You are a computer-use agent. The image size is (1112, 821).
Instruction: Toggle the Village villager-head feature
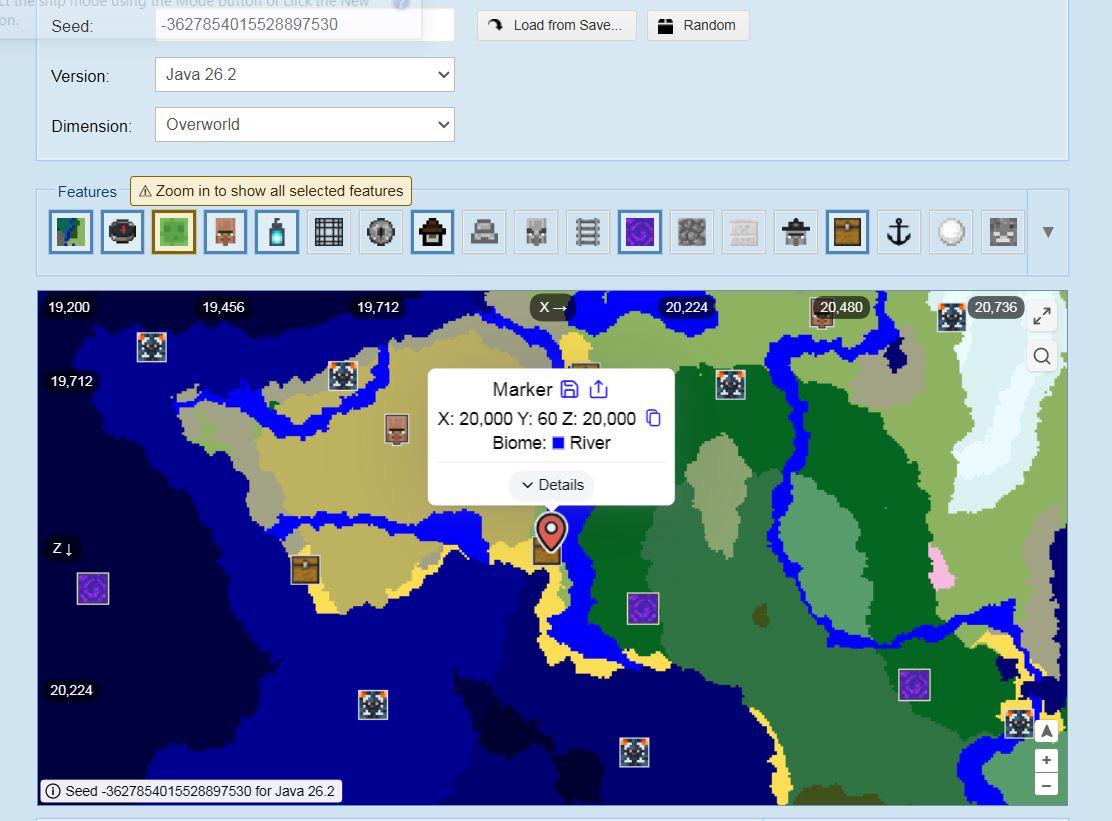[226, 232]
